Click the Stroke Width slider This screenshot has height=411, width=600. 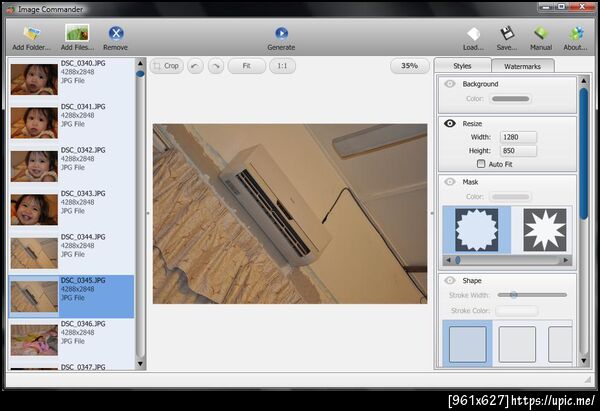coord(532,295)
